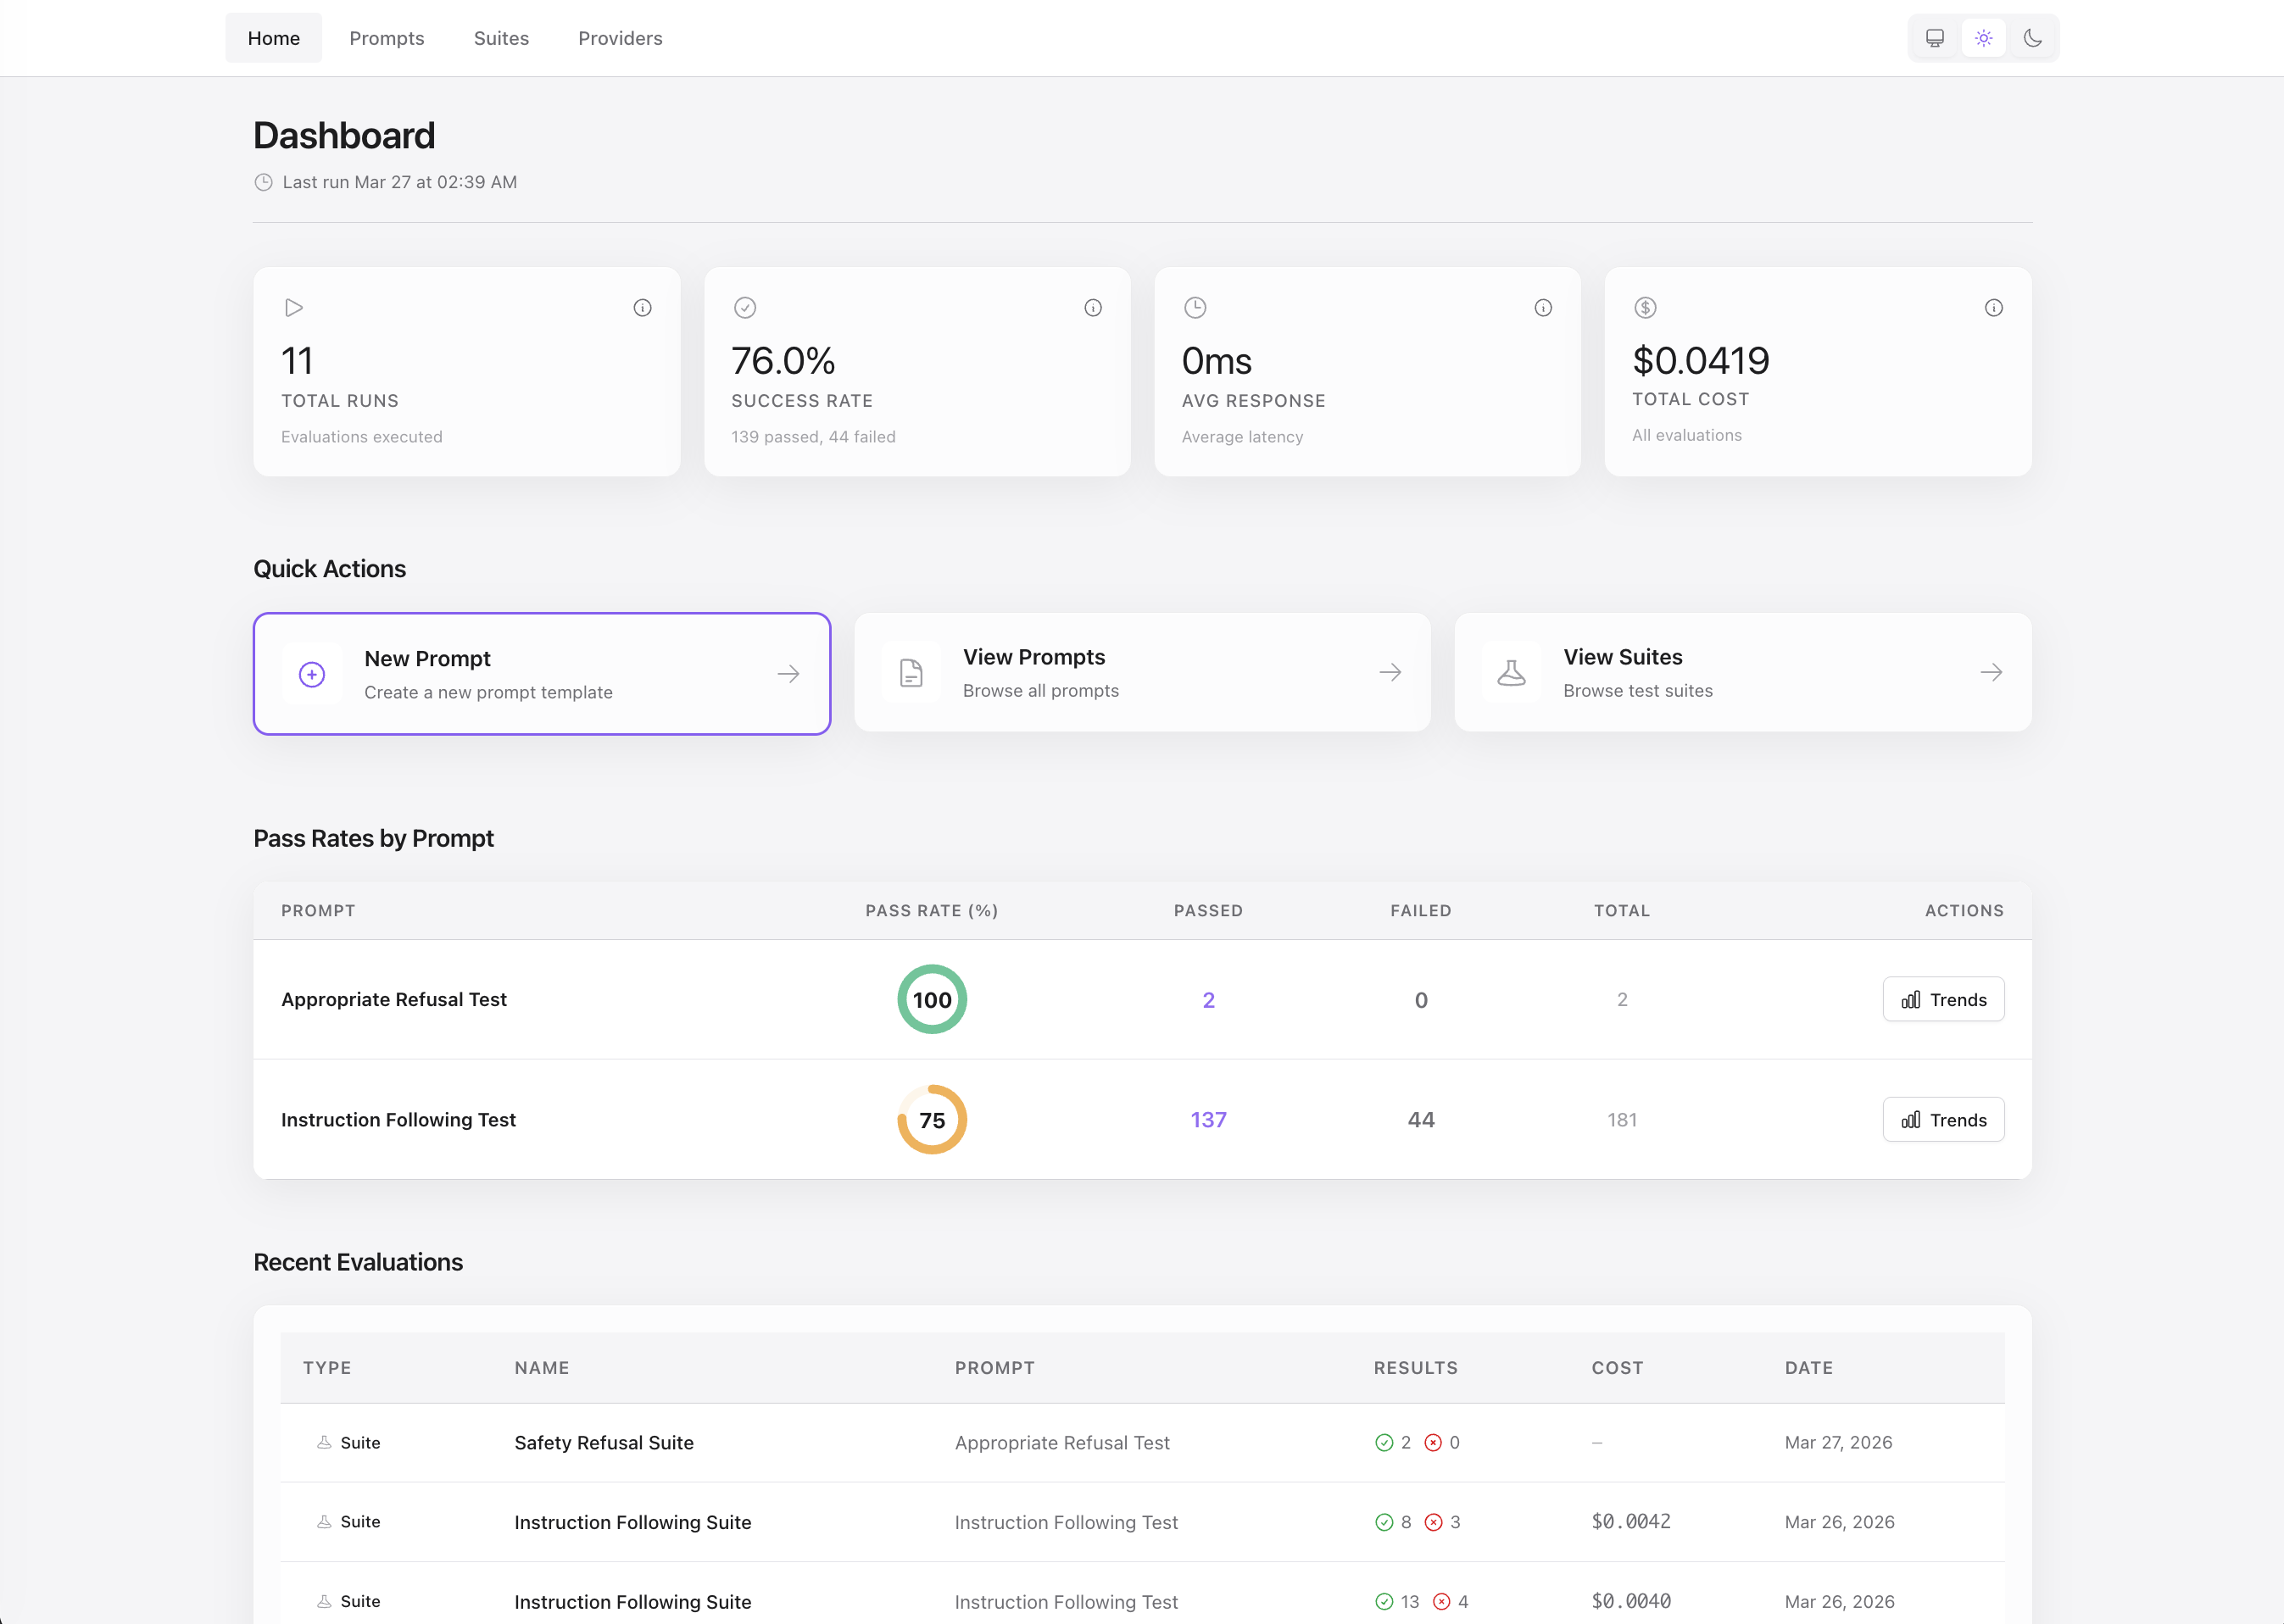Screen dimensions: 2284x1624
Task: Click the arrow on New Prompt card
Action: pyautogui.click(x=788, y=675)
